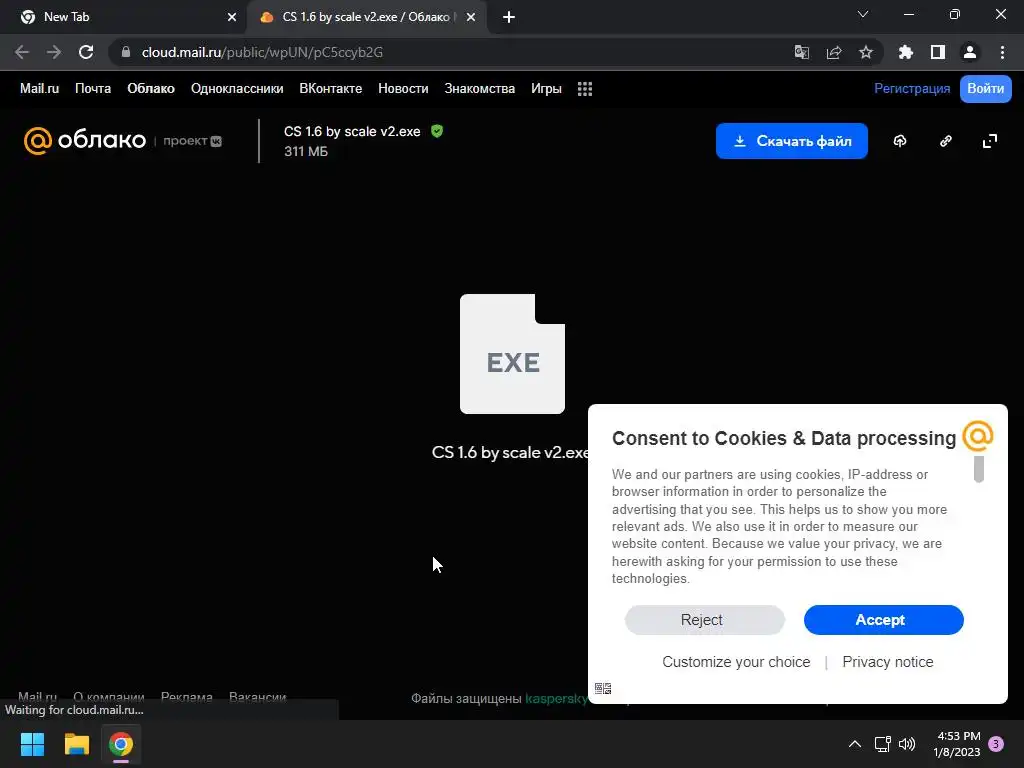Screen dimensions: 1024x768
Task: Click the EXE file thumbnail
Action: pos(512,353)
